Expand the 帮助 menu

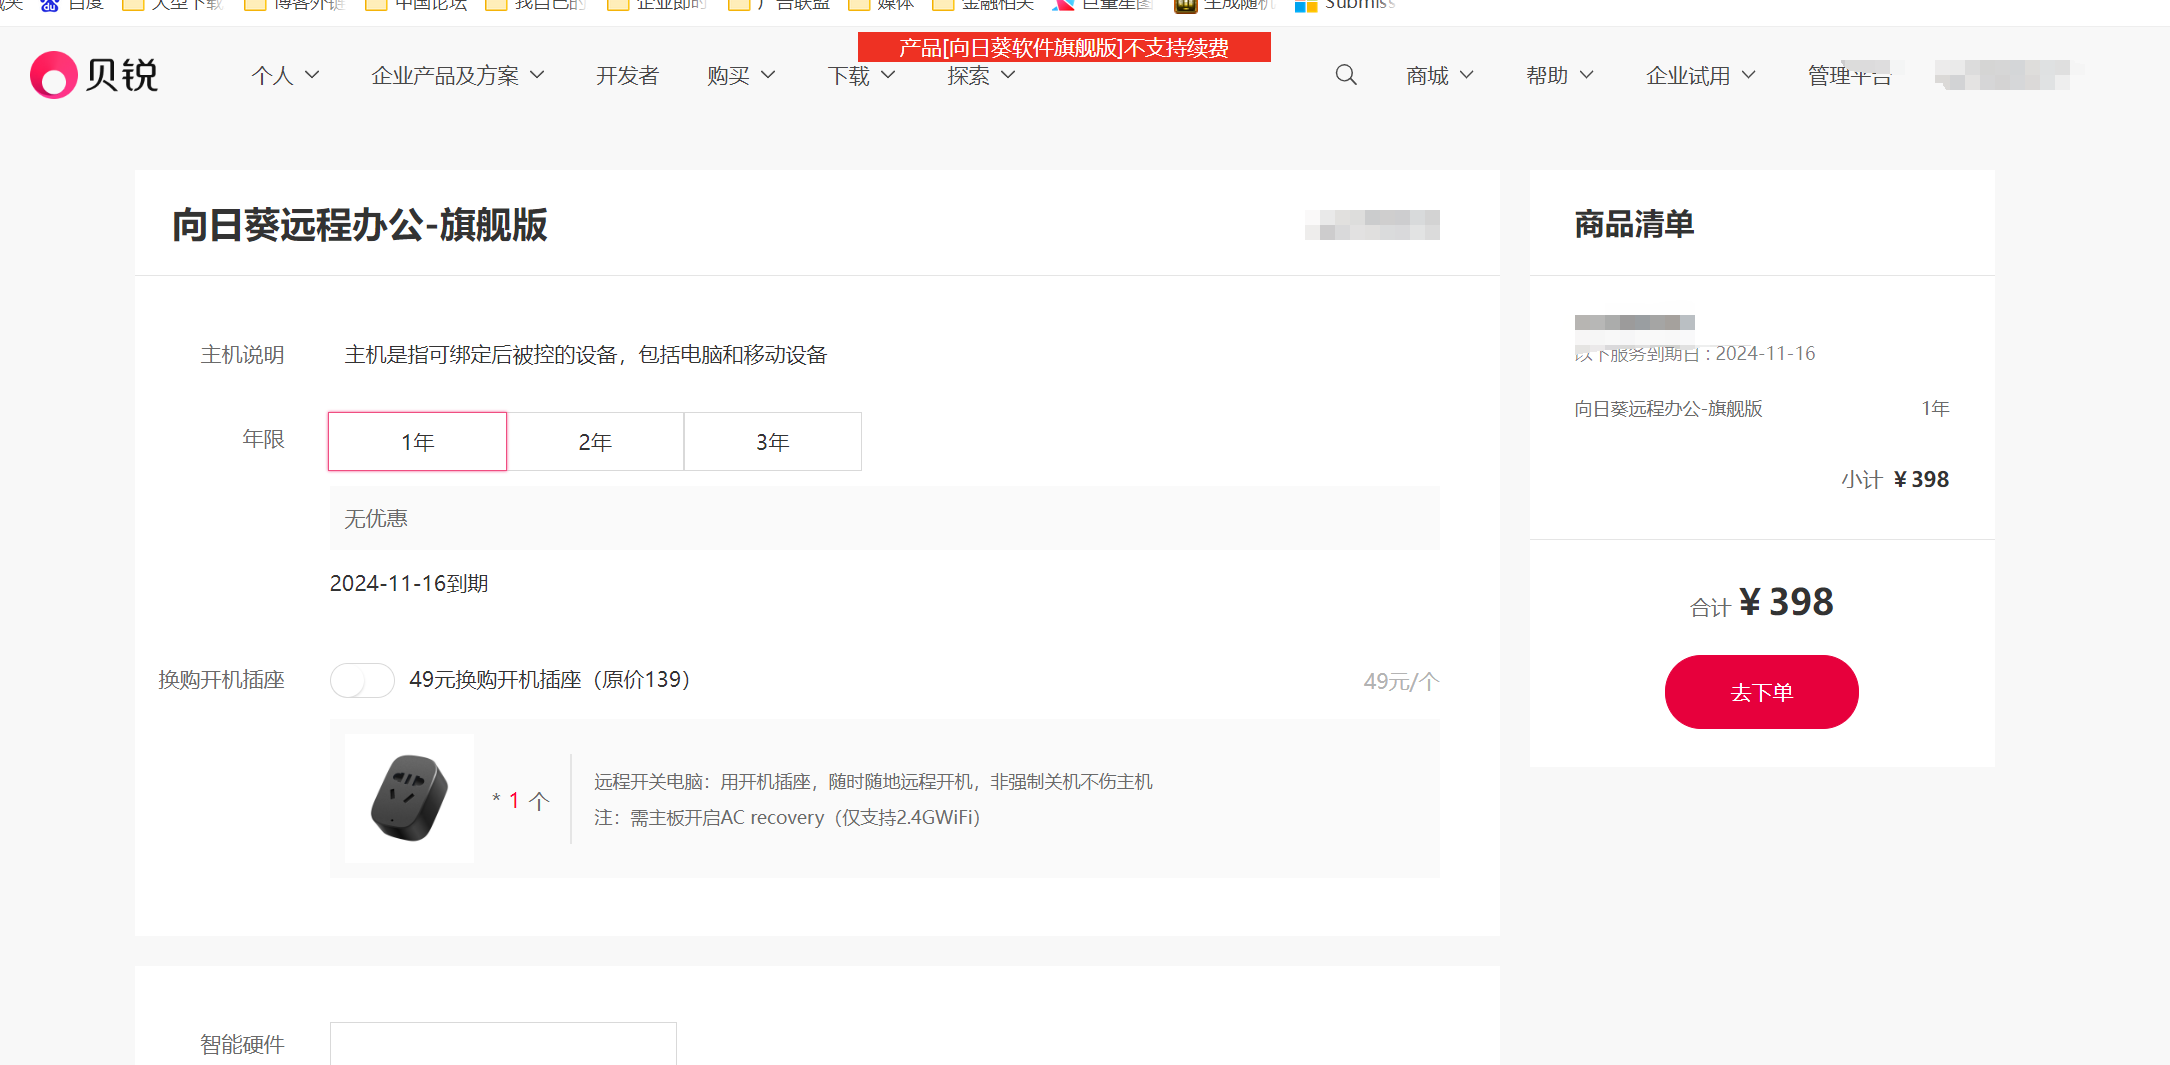1560,75
